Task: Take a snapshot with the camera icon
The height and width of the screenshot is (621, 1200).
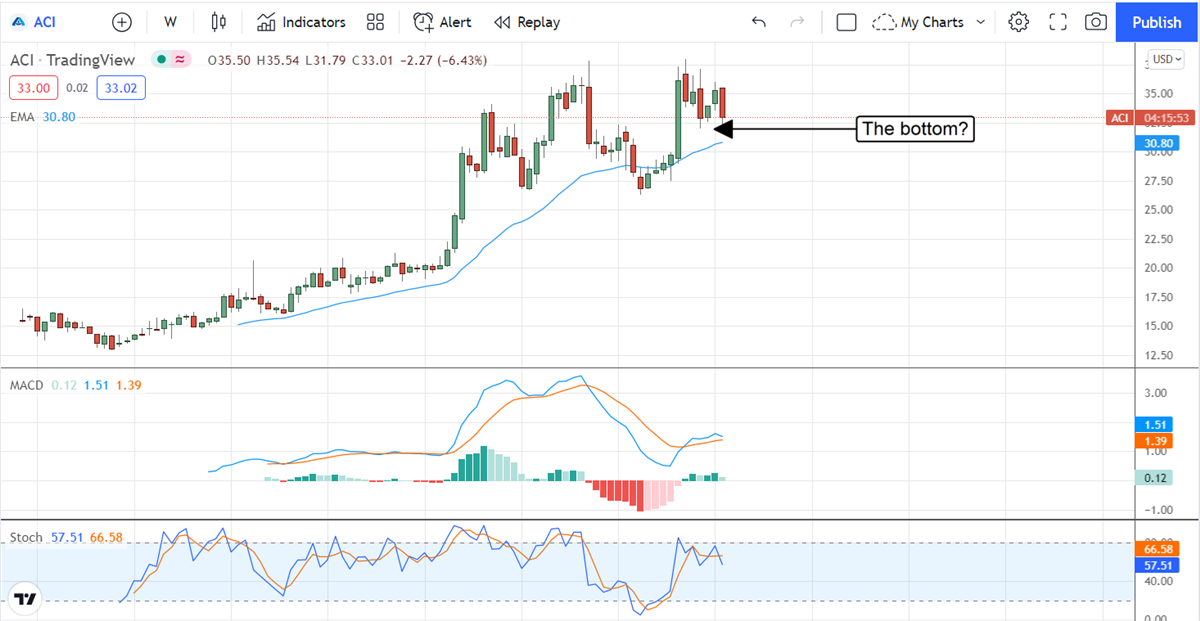Action: 1096,22
